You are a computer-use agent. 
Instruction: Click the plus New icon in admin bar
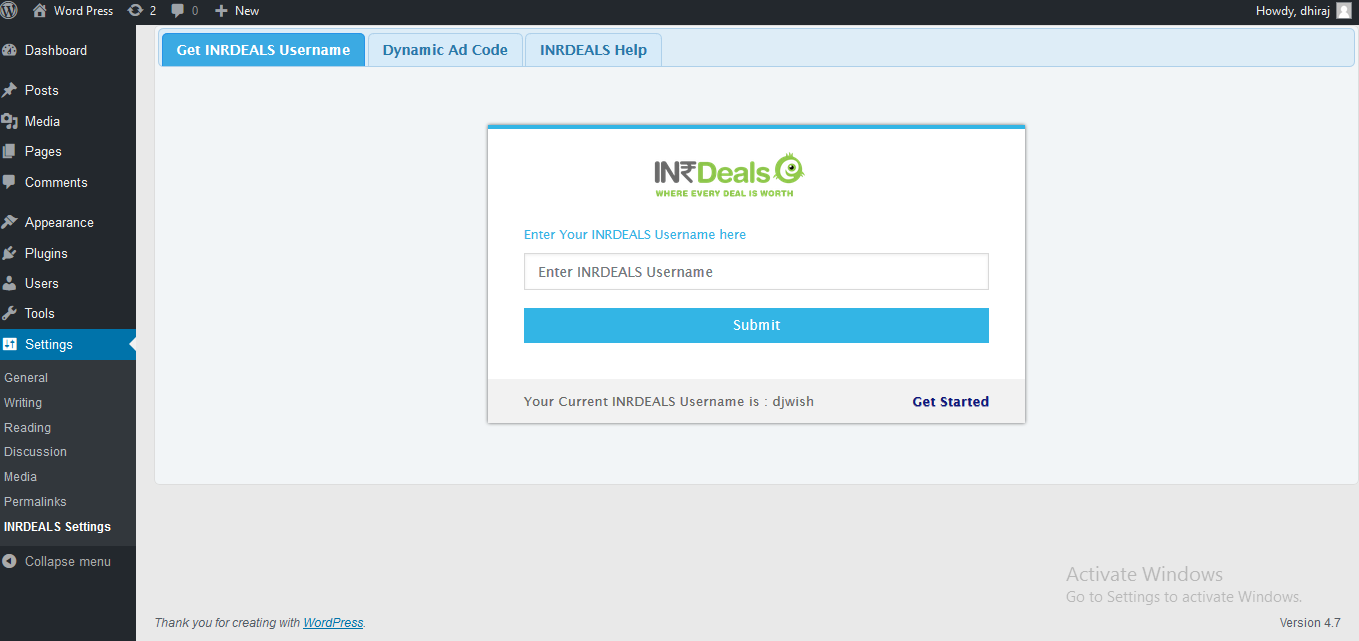(222, 11)
